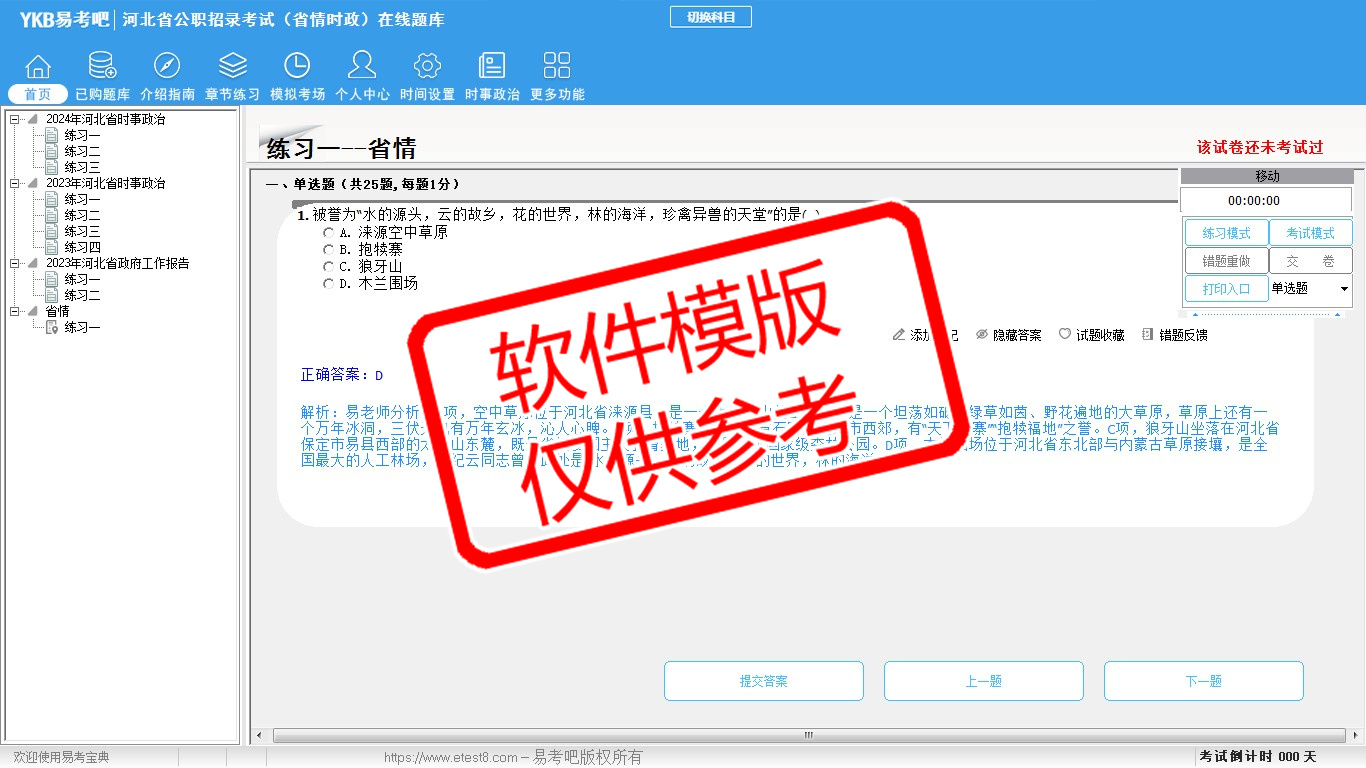Open 介绍指南 compass icon
This screenshot has width=1366, height=768.
[167, 67]
